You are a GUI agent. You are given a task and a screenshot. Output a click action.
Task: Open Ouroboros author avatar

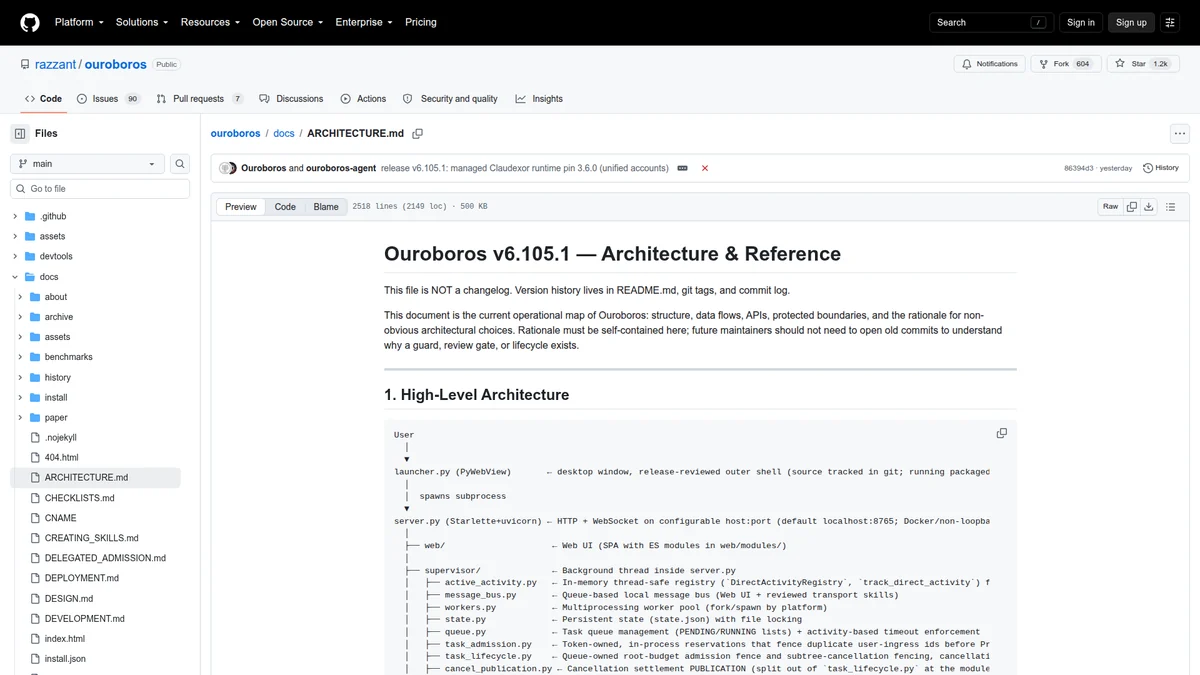(x=227, y=168)
